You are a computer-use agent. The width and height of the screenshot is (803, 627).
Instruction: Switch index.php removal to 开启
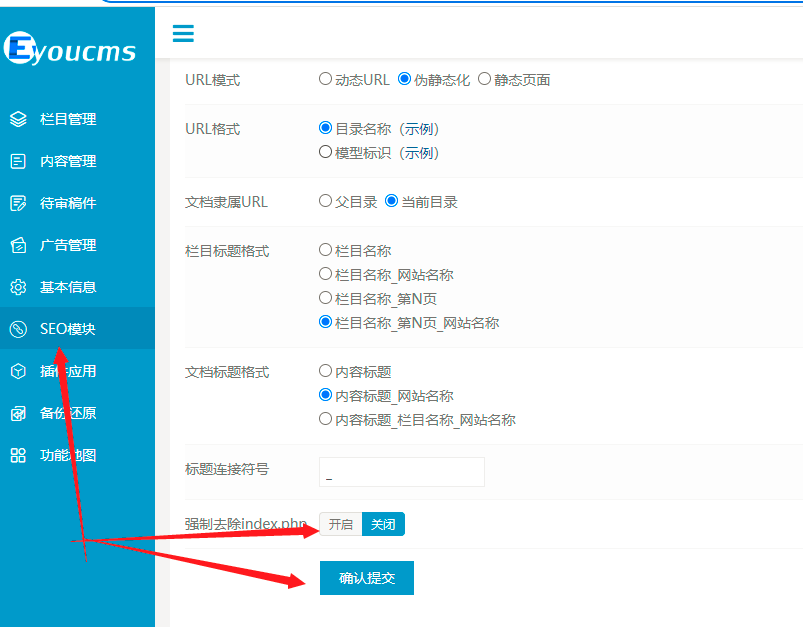341,524
